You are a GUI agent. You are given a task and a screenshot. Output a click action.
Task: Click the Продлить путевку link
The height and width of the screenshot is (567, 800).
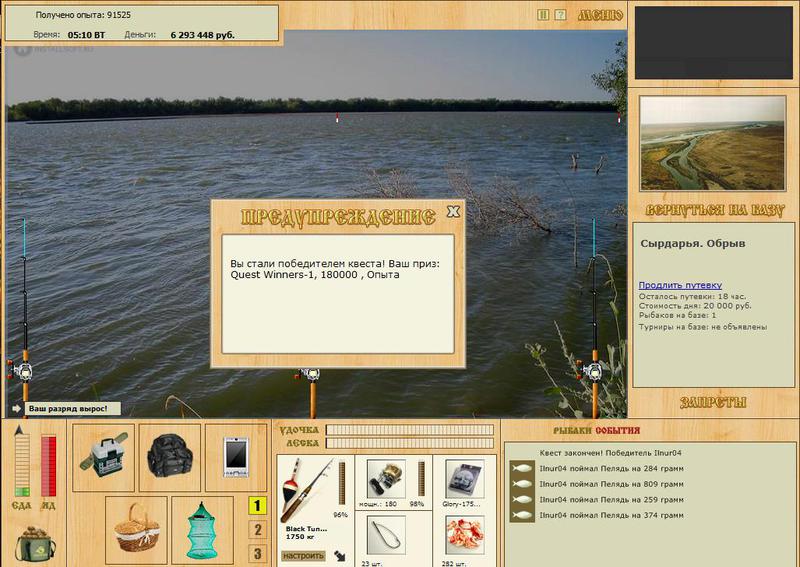(x=680, y=285)
